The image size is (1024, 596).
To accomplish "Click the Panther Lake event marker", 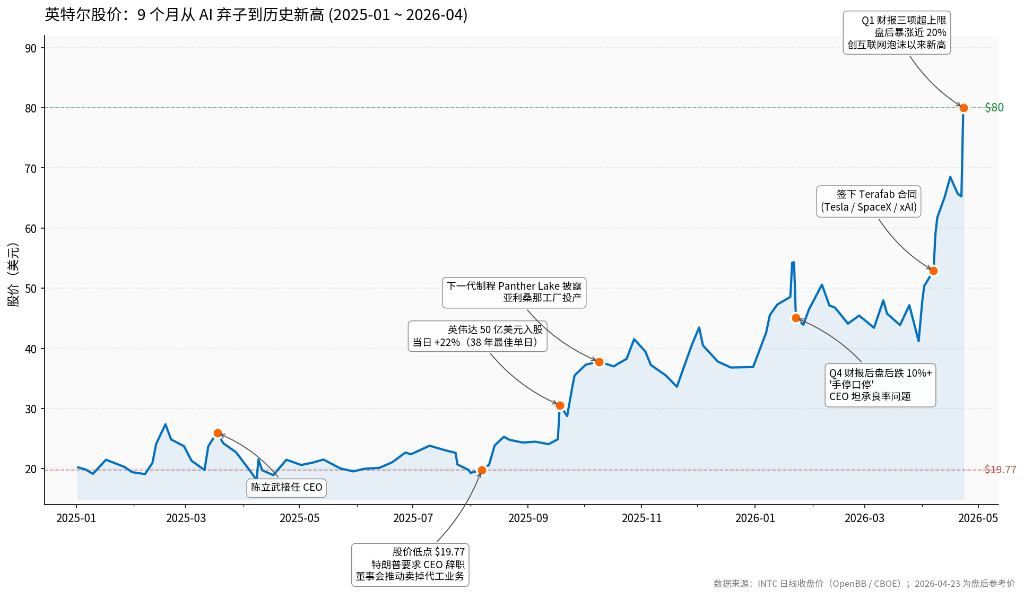I will click(598, 362).
